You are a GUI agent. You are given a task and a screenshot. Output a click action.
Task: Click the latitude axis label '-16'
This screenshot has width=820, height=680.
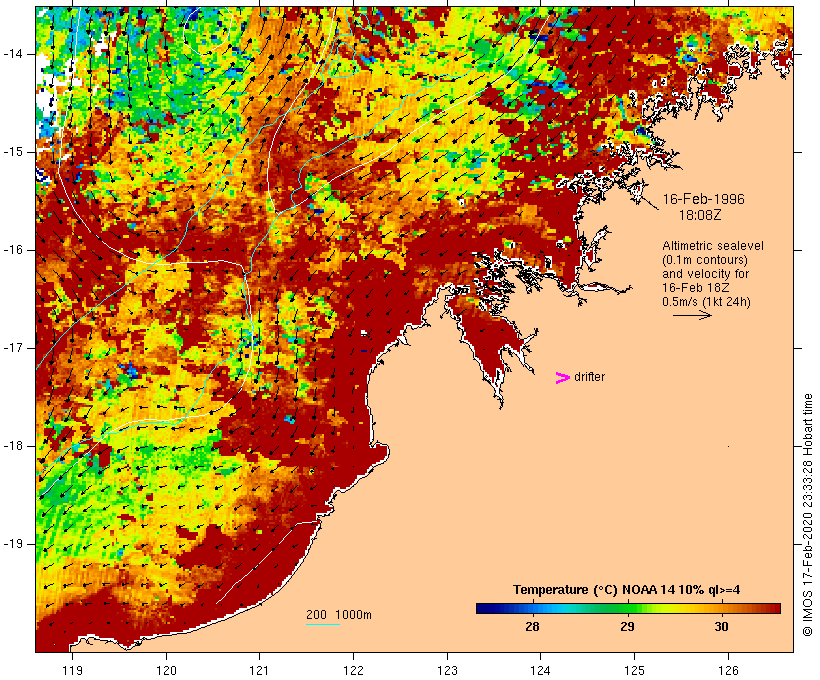(13, 250)
